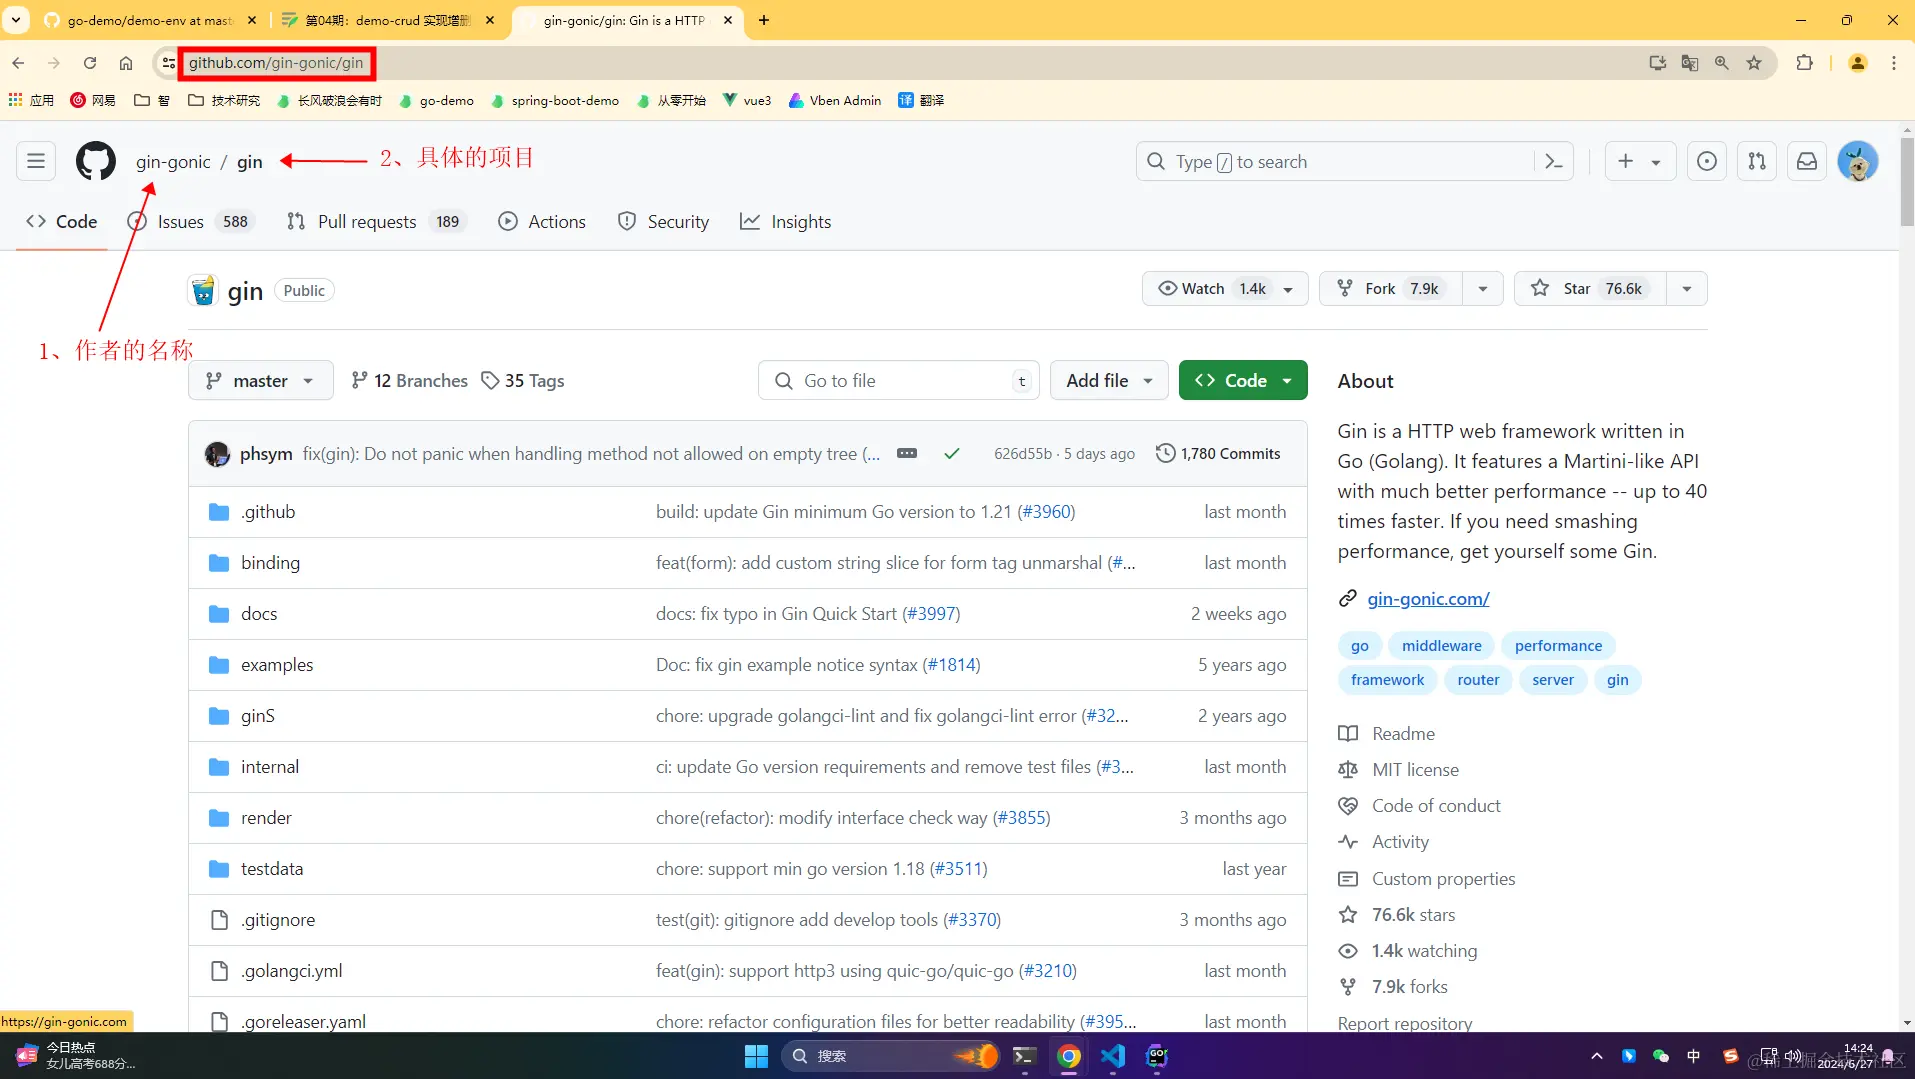Open the examples folder

pyautogui.click(x=277, y=665)
